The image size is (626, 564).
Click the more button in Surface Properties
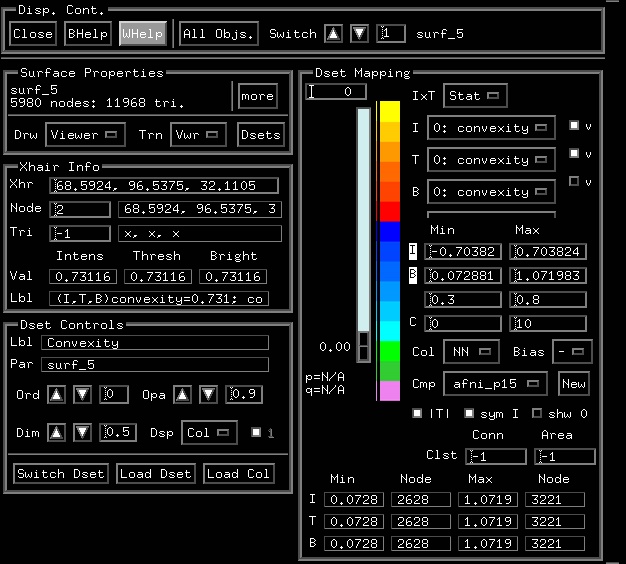click(x=258, y=96)
